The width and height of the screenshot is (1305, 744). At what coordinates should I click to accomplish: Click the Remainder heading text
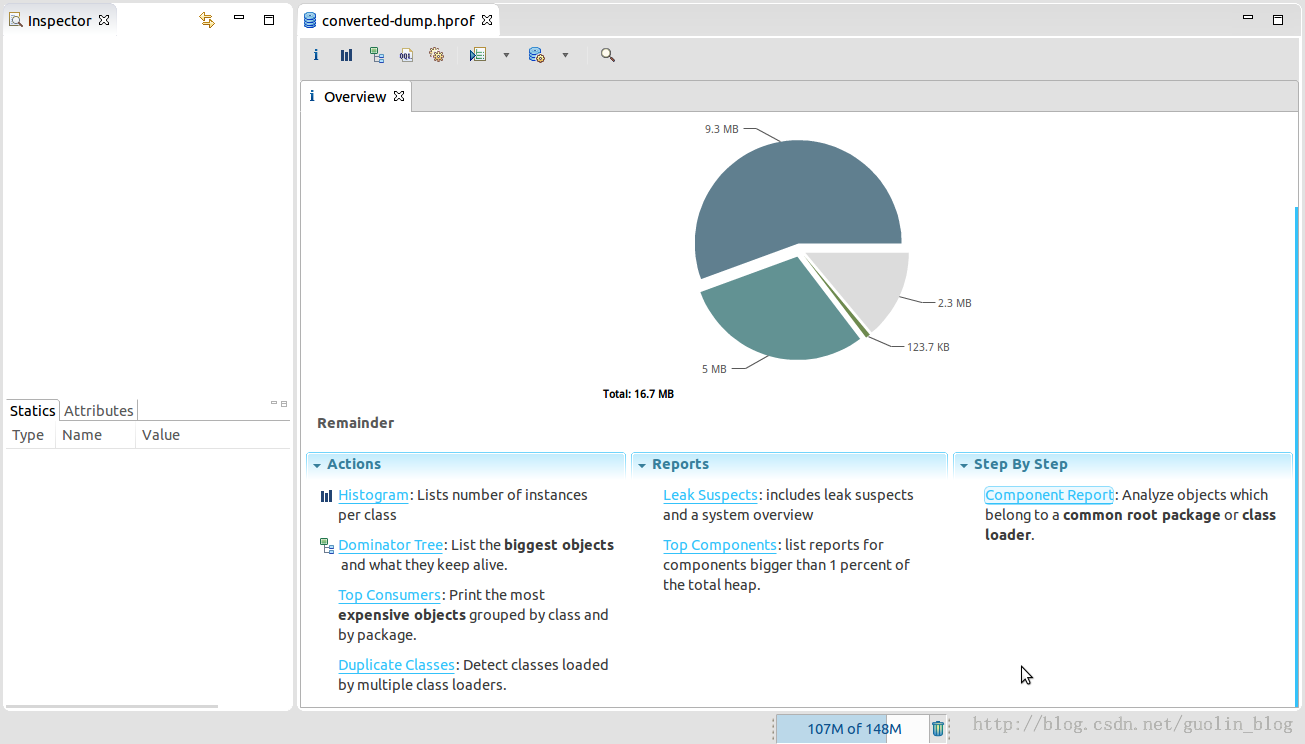[355, 423]
